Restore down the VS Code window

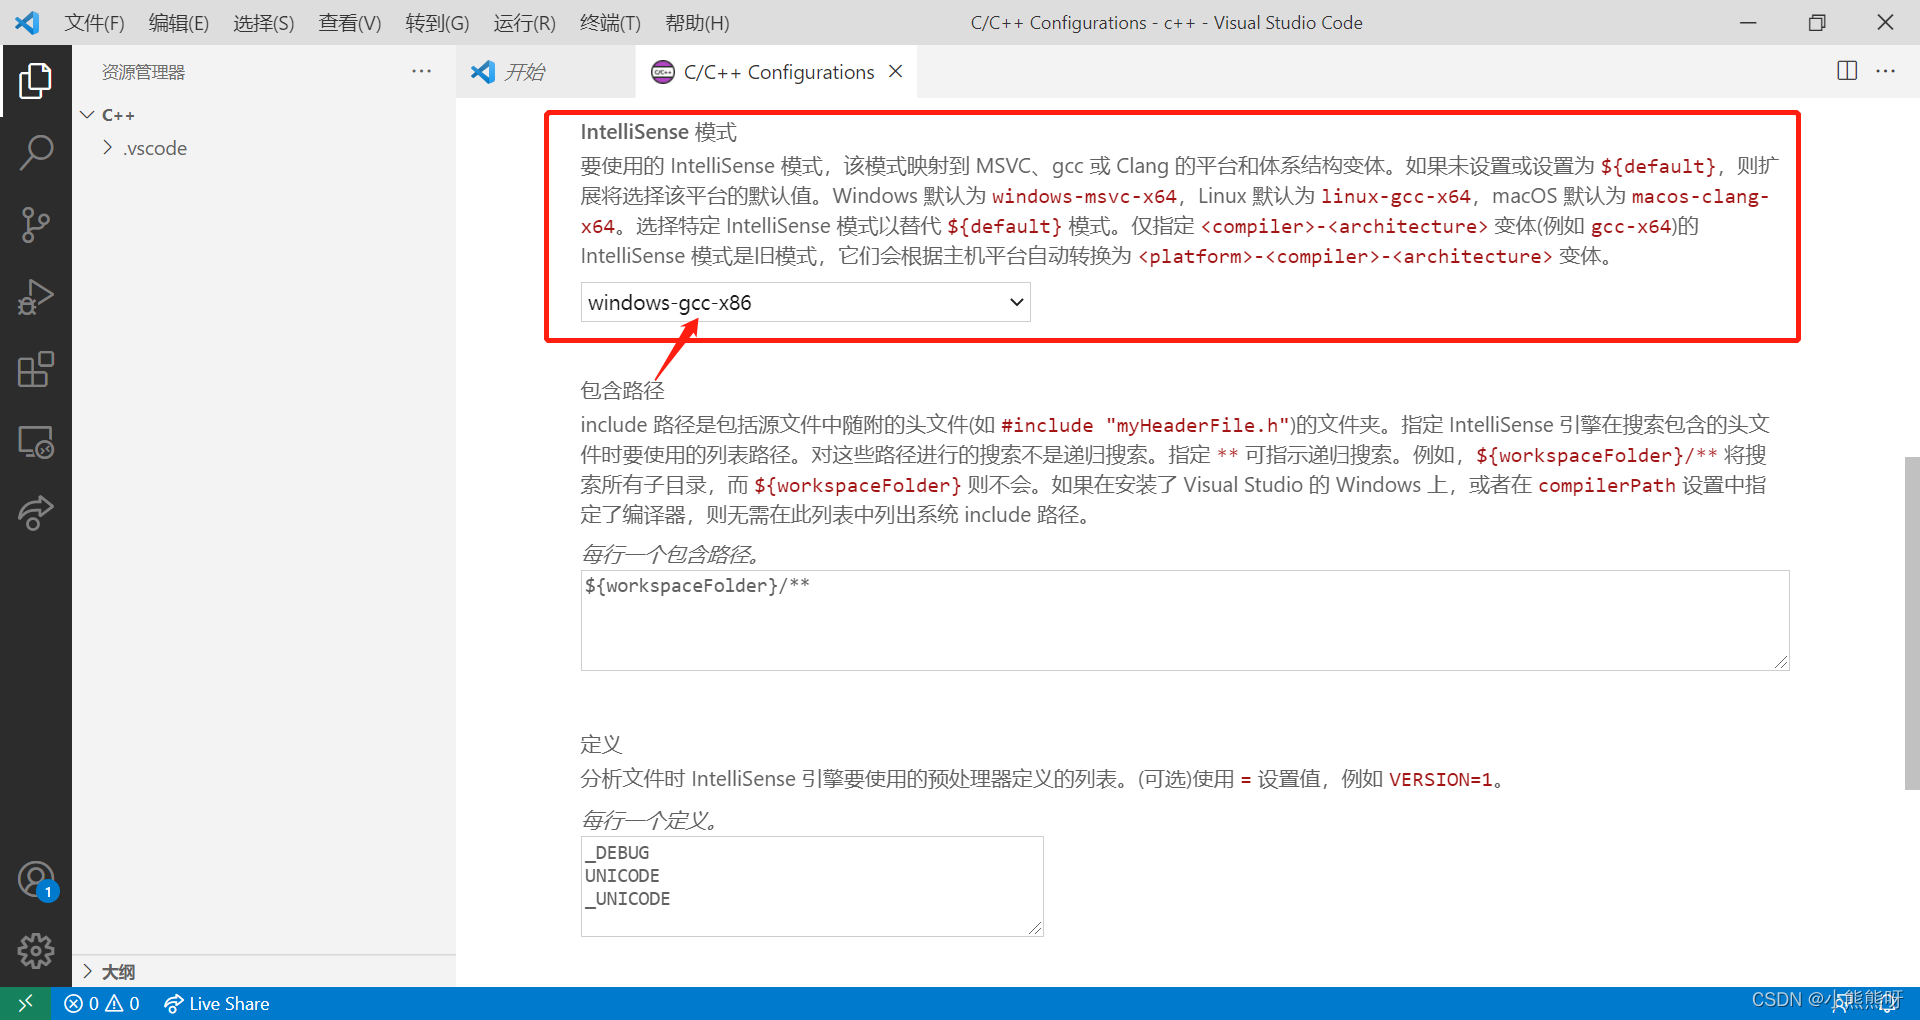[1817, 22]
